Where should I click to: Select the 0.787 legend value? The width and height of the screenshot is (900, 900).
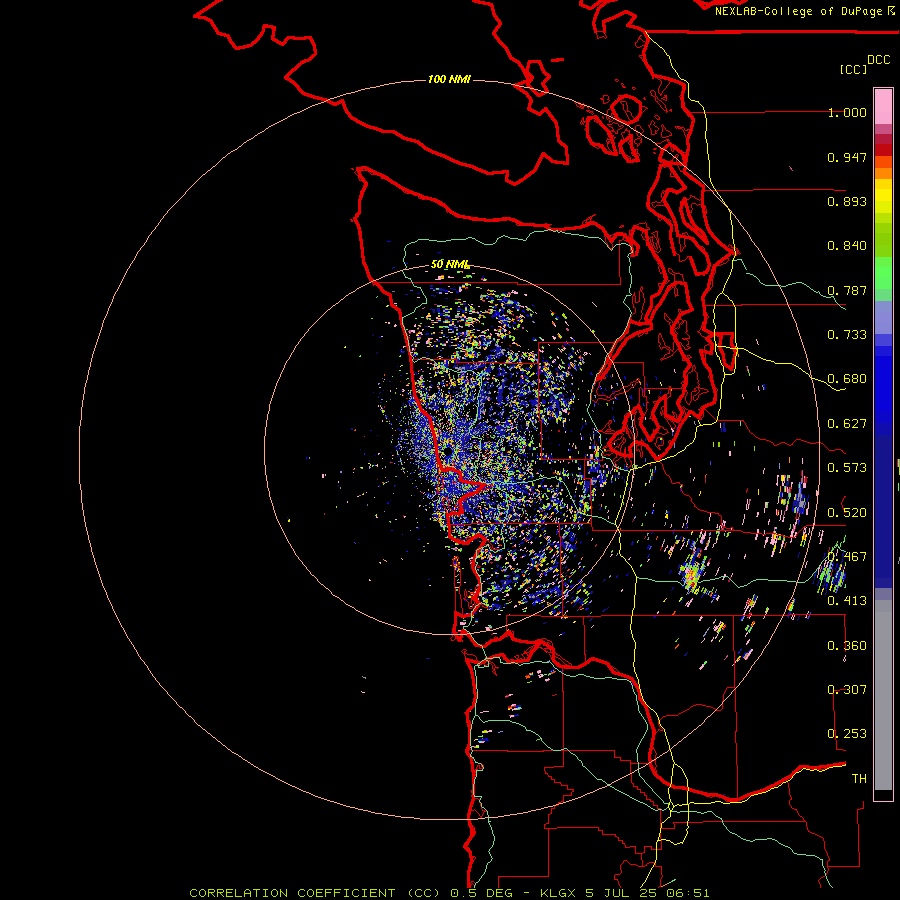(x=847, y=290)
